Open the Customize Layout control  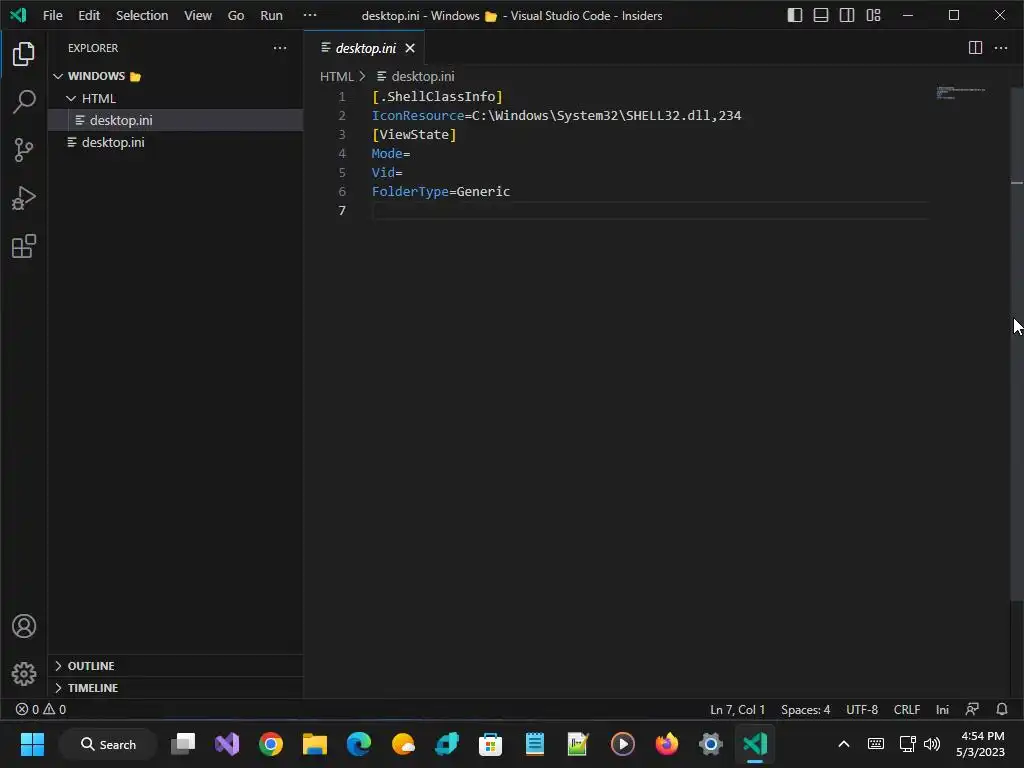[x=873, y=15]
